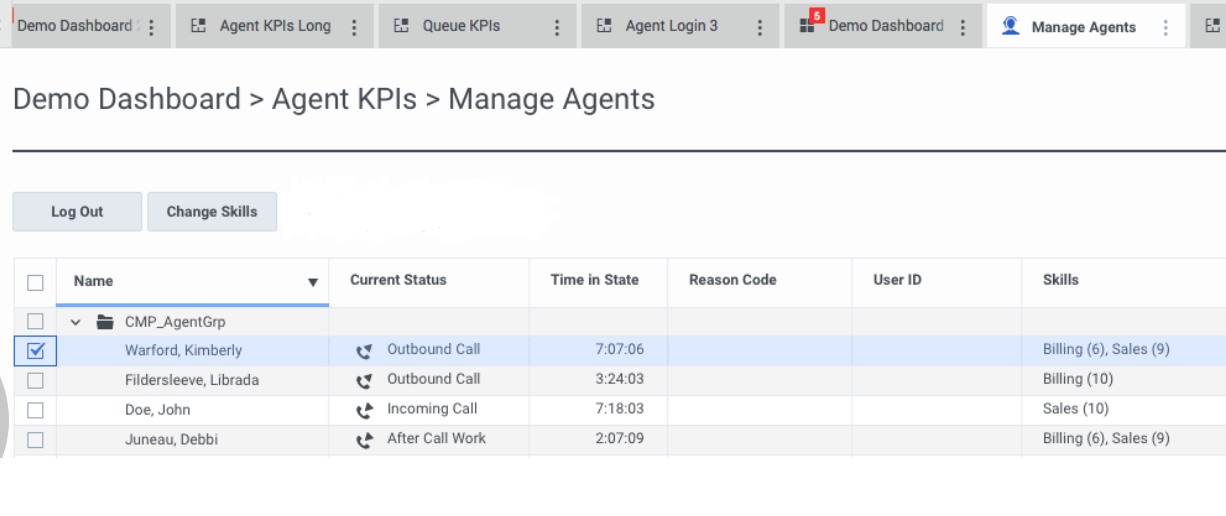Open the Agent KPIs Long tab options menu
Viewport: 1226px width, 516px height.
click(354, 27)
